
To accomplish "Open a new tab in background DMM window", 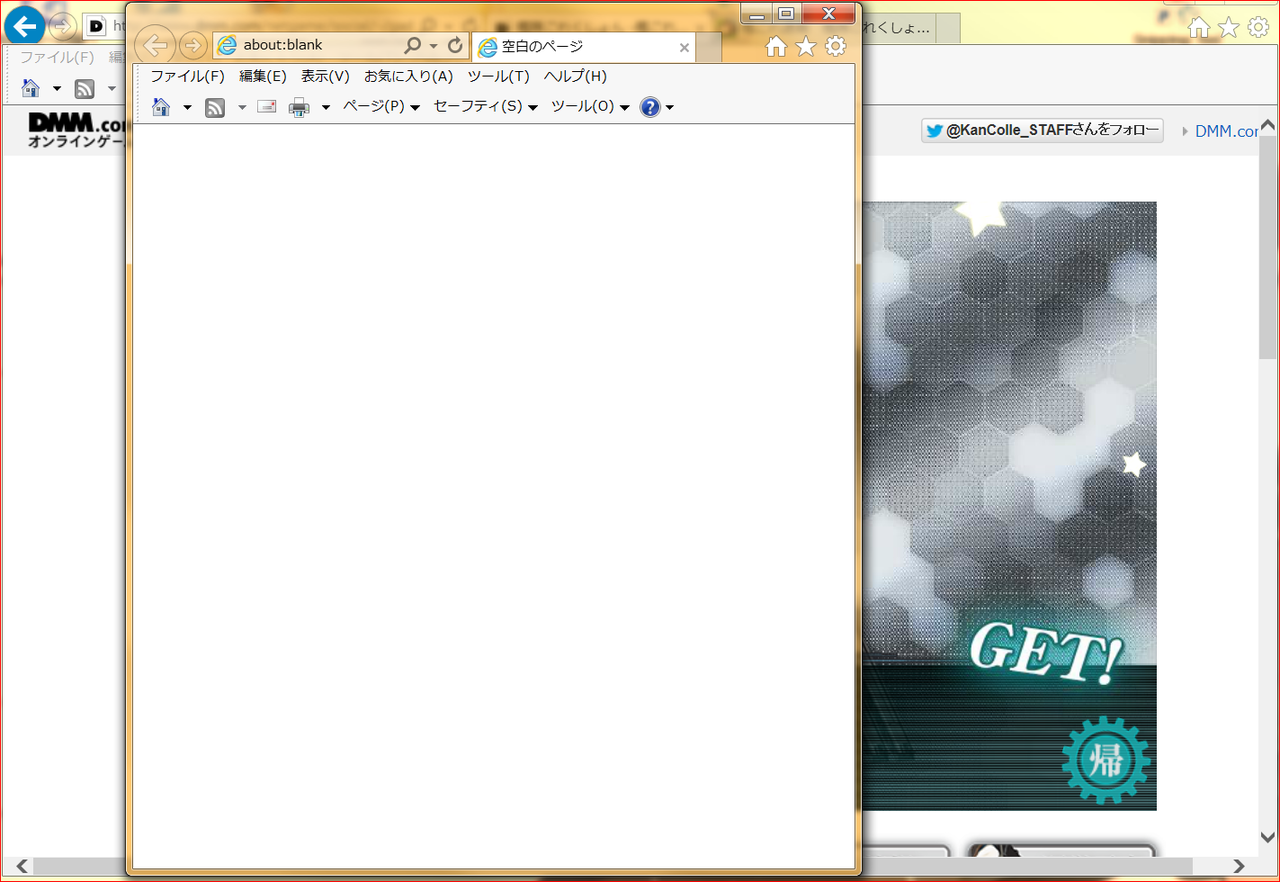I will 947,29.
